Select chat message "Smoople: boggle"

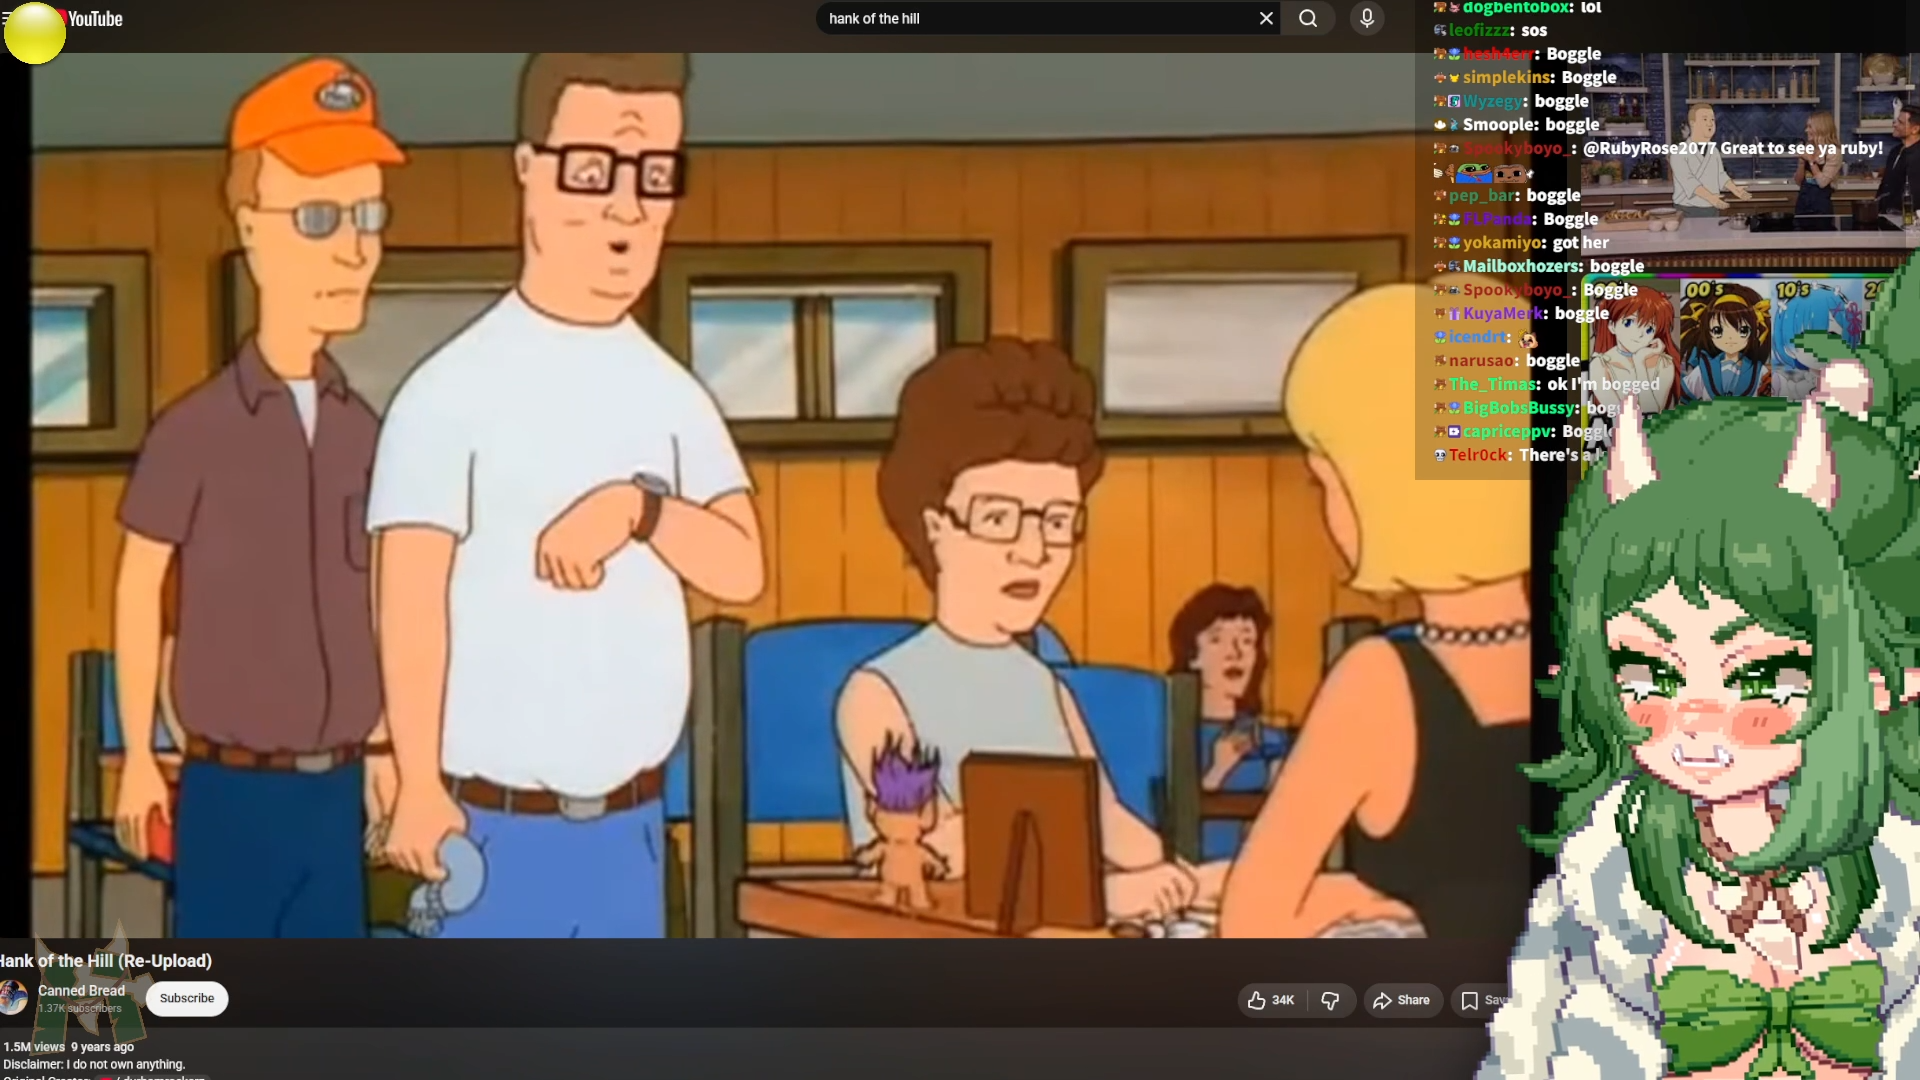1517,125
